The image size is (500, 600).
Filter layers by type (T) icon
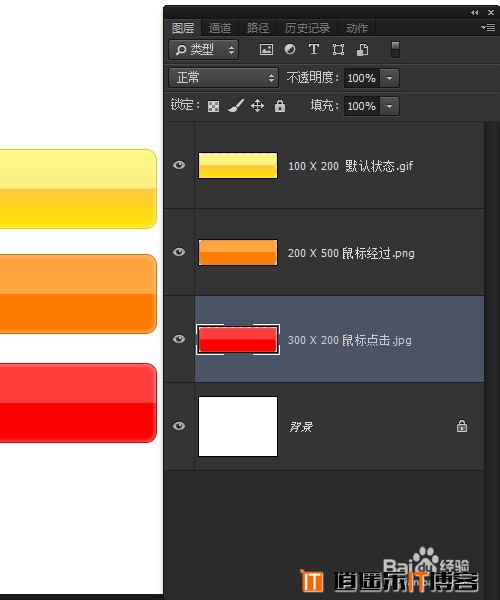pyautogui.click(x=314, y=49)
